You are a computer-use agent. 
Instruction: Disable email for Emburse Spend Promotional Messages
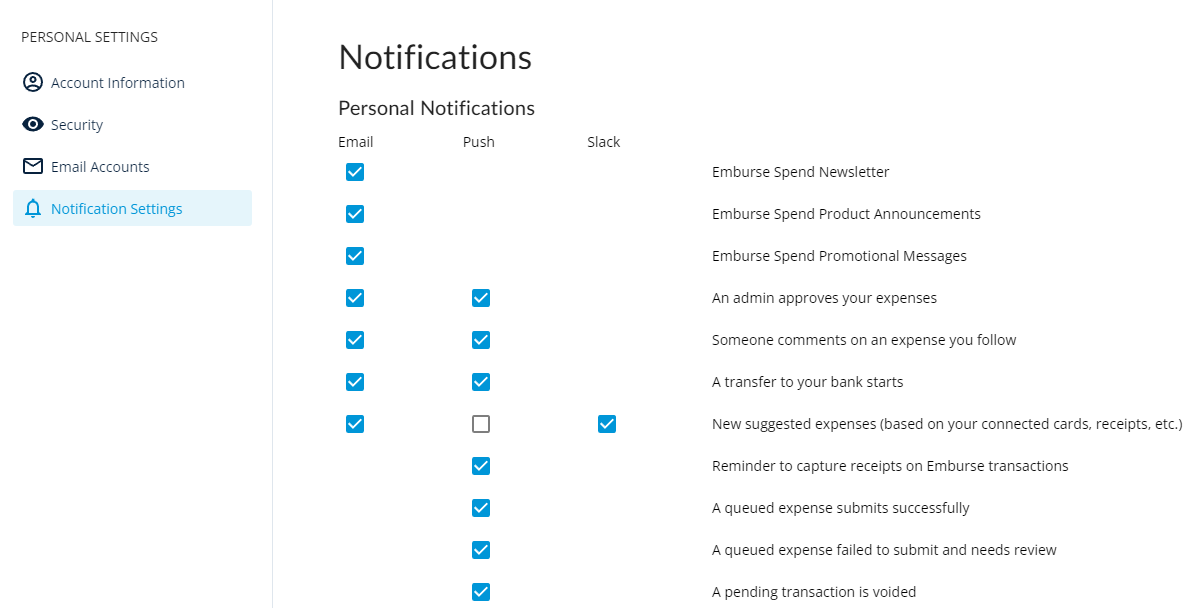click(355, 256)
